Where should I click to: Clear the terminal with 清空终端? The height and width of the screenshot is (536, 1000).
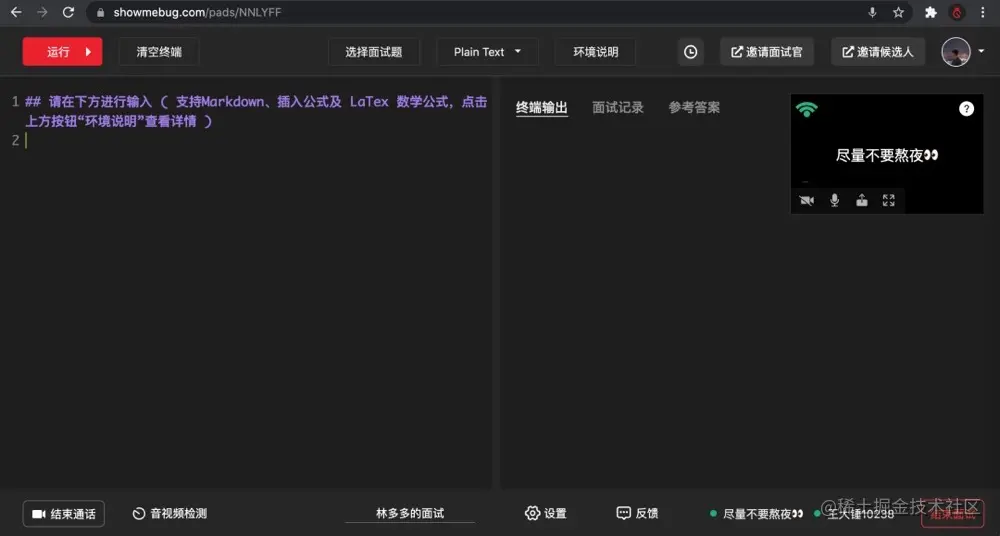tap(159, 52)
